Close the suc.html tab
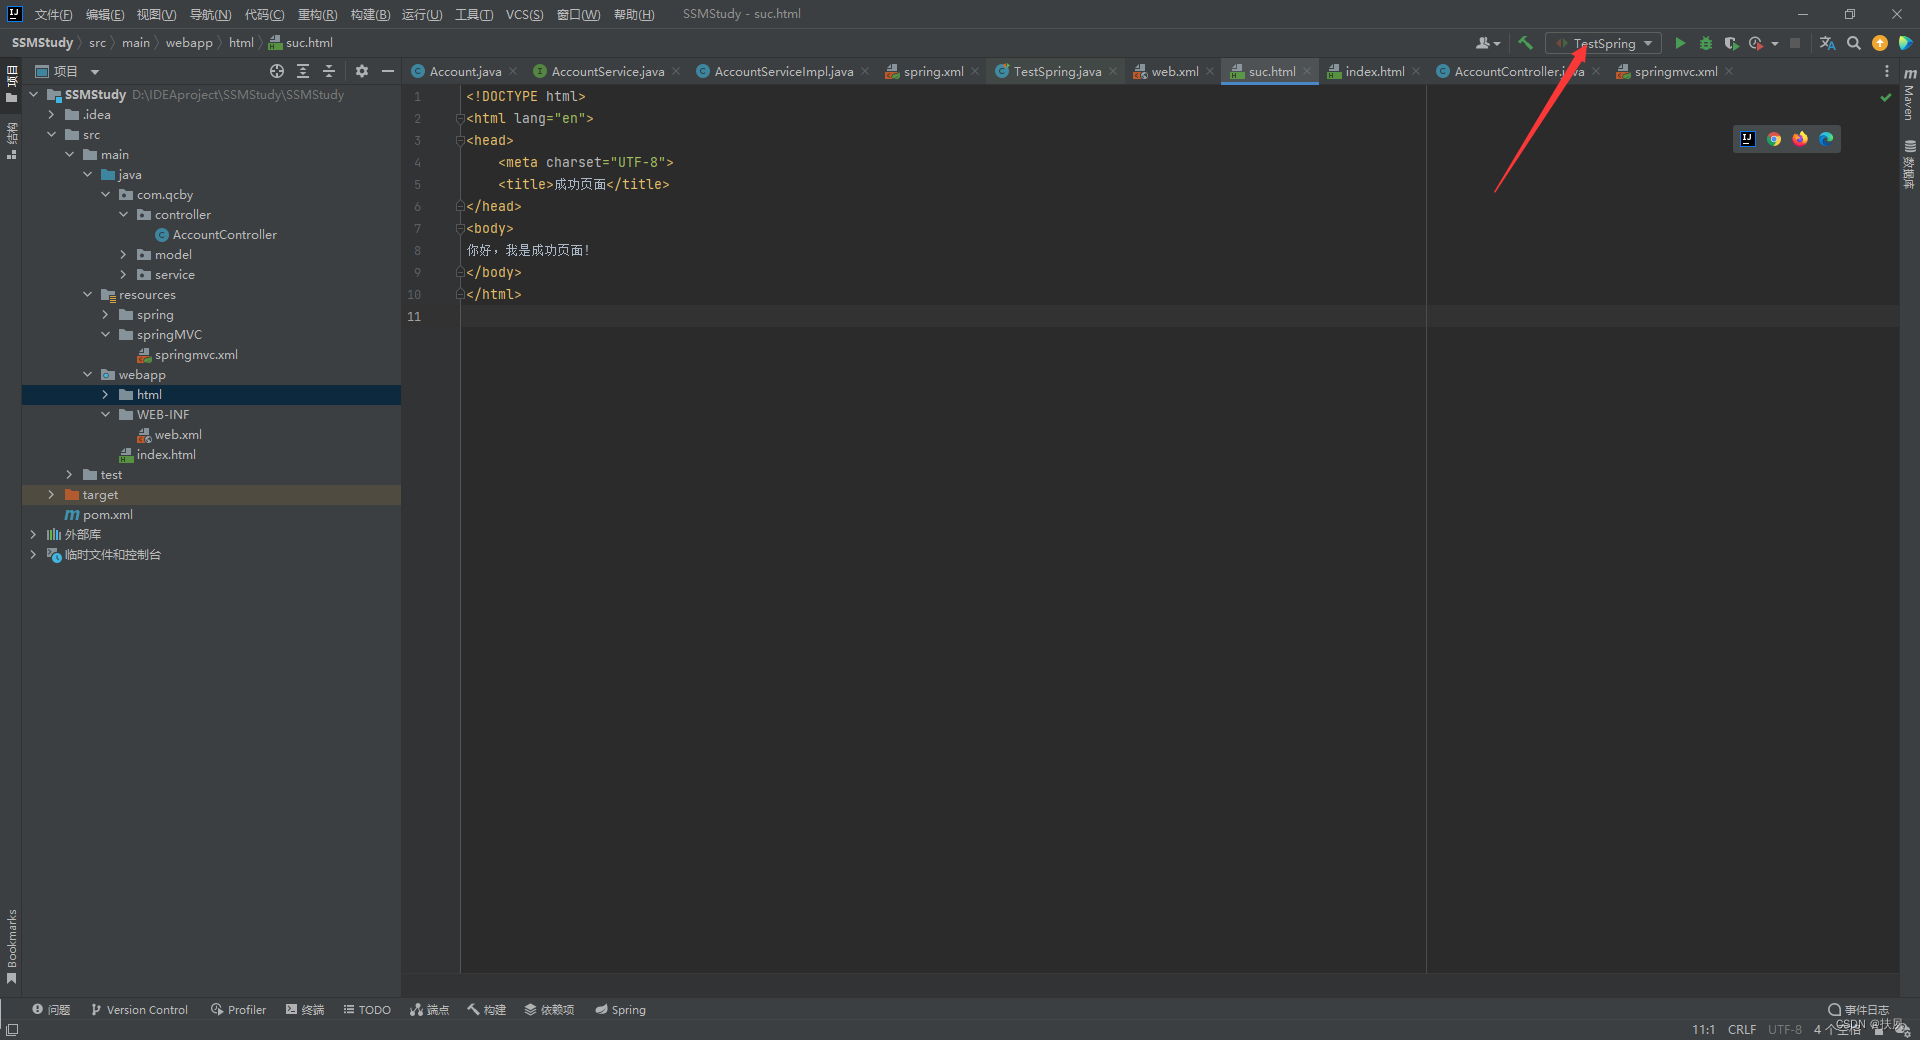This screenshot has width=1920, height=1040. [x=1307, y=71]
